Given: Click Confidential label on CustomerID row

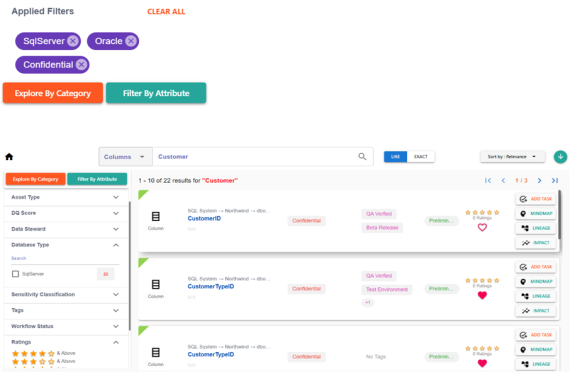Looking at the screenshot, I should tap(306, 221).
